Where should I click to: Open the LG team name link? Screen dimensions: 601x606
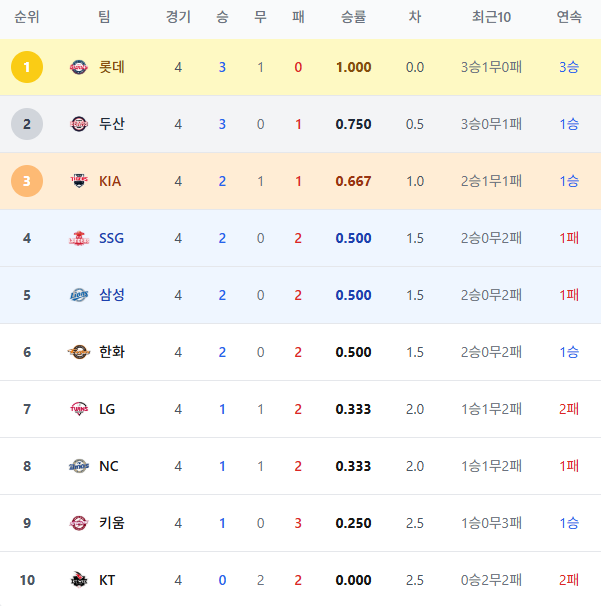107,409
